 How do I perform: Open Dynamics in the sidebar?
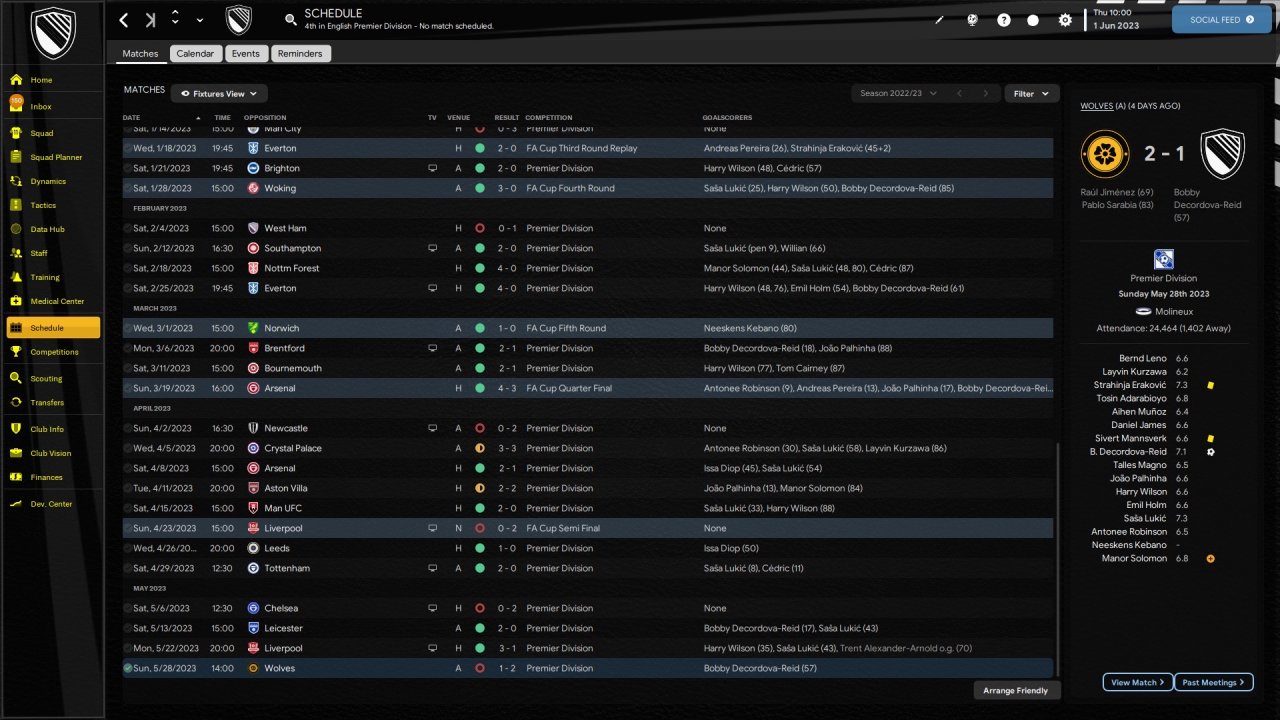click(53, 181)
